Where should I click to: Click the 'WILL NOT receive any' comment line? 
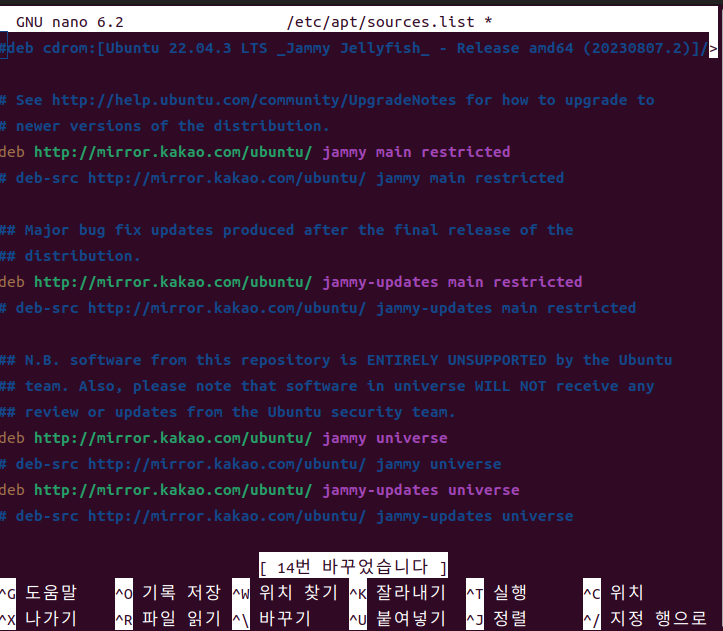point(327,386)
